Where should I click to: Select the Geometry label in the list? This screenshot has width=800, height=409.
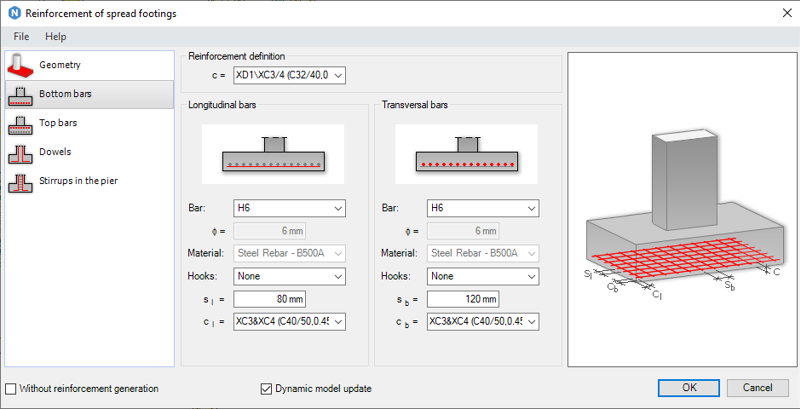coord(60,65)
